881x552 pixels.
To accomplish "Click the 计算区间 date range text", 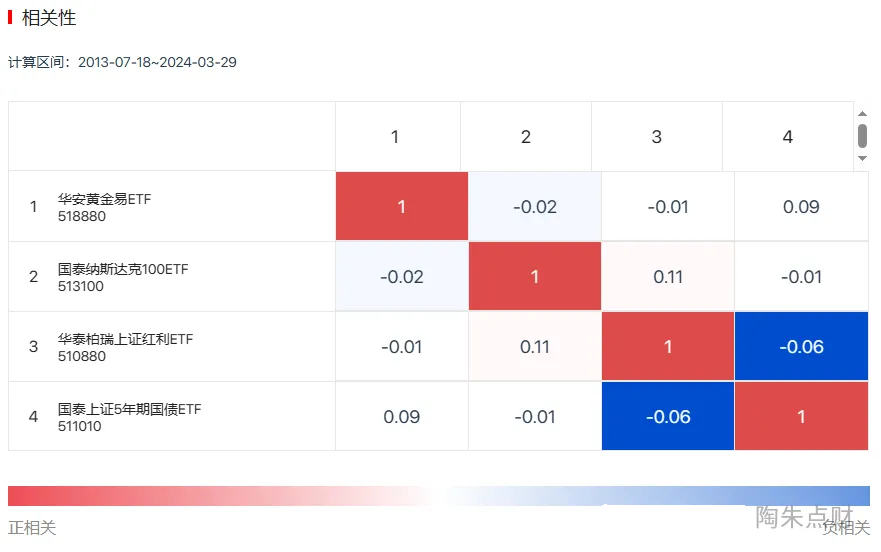I will 122,62.
